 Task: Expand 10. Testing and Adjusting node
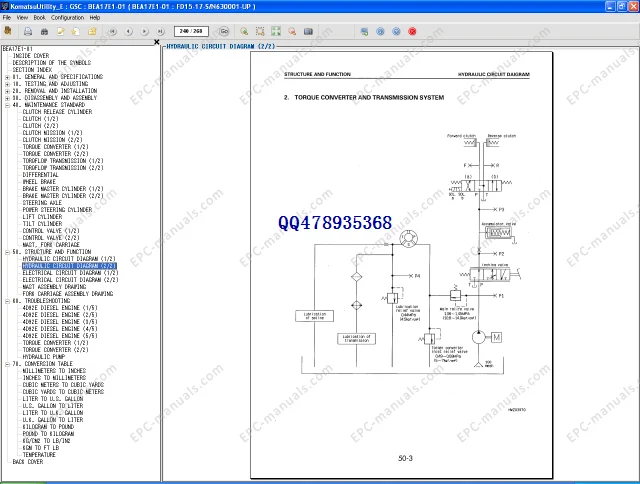point(7,84)
